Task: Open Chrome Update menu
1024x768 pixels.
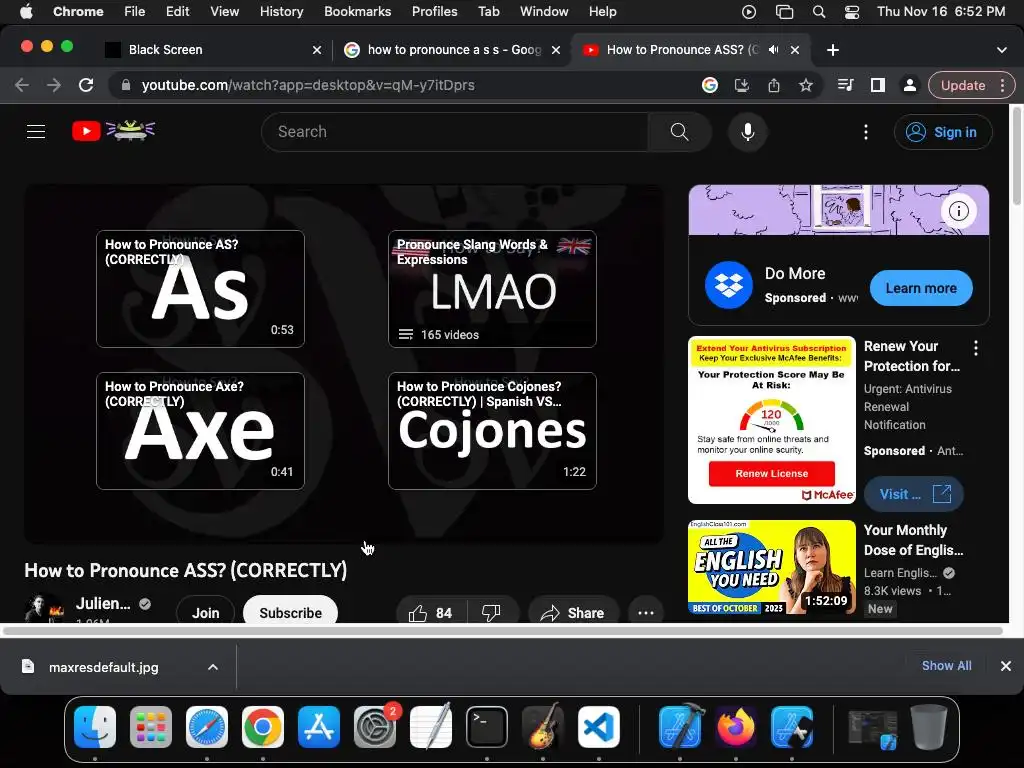Action: point(971,85)
